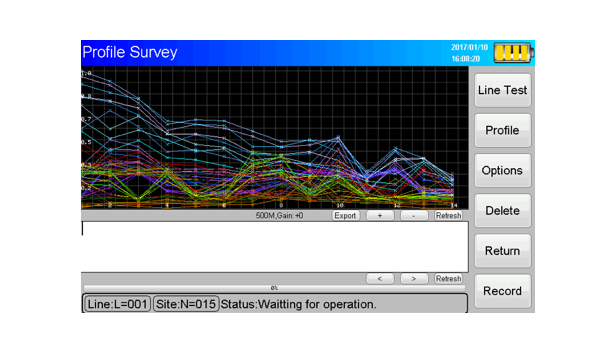This screenshot has width=610, height=364.
Task: Click the battery indicator icon
Action: [x=514, y=53]
